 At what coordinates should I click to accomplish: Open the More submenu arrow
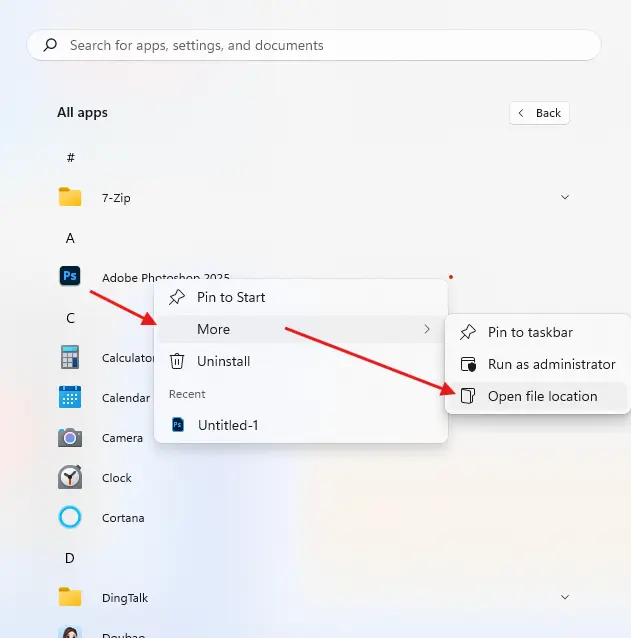[x=427, y=329]
